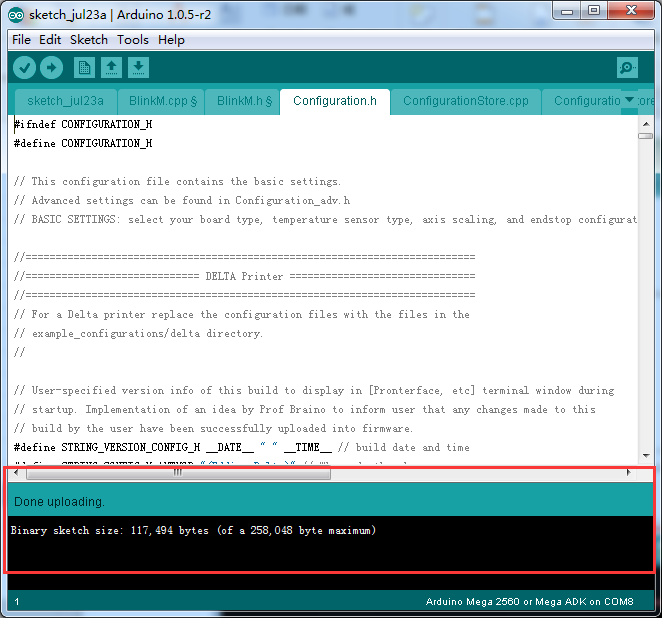
Task: Click the horizontal scrollbar right arrow
Action: (629, 472)
